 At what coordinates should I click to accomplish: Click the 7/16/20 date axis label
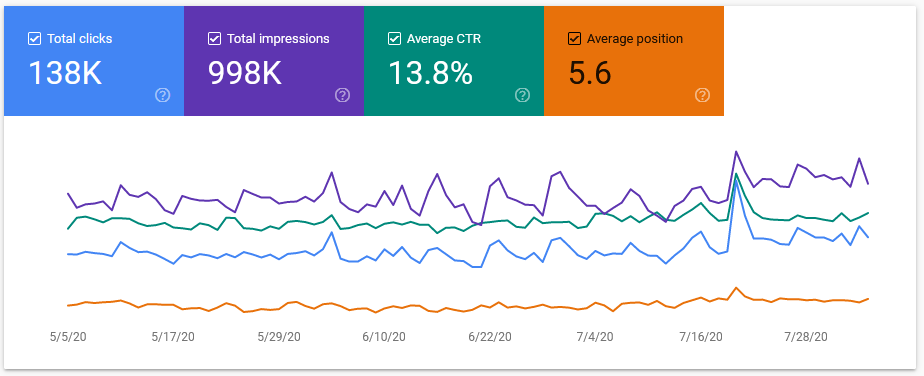point(701,337)
